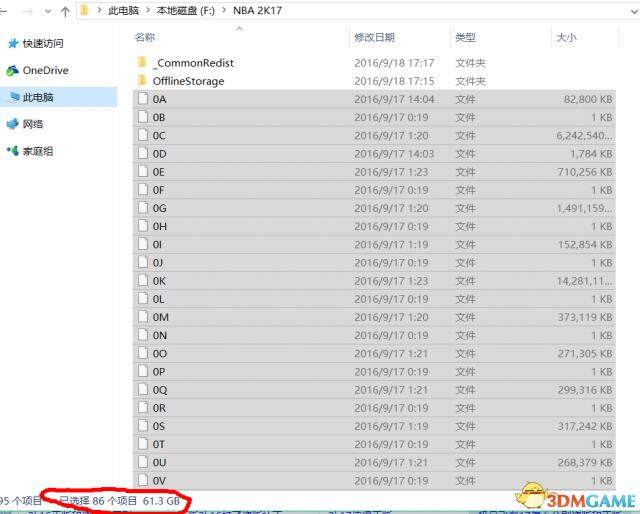
Task: Expand the address bar history dropdown
Action: [634, 11]
